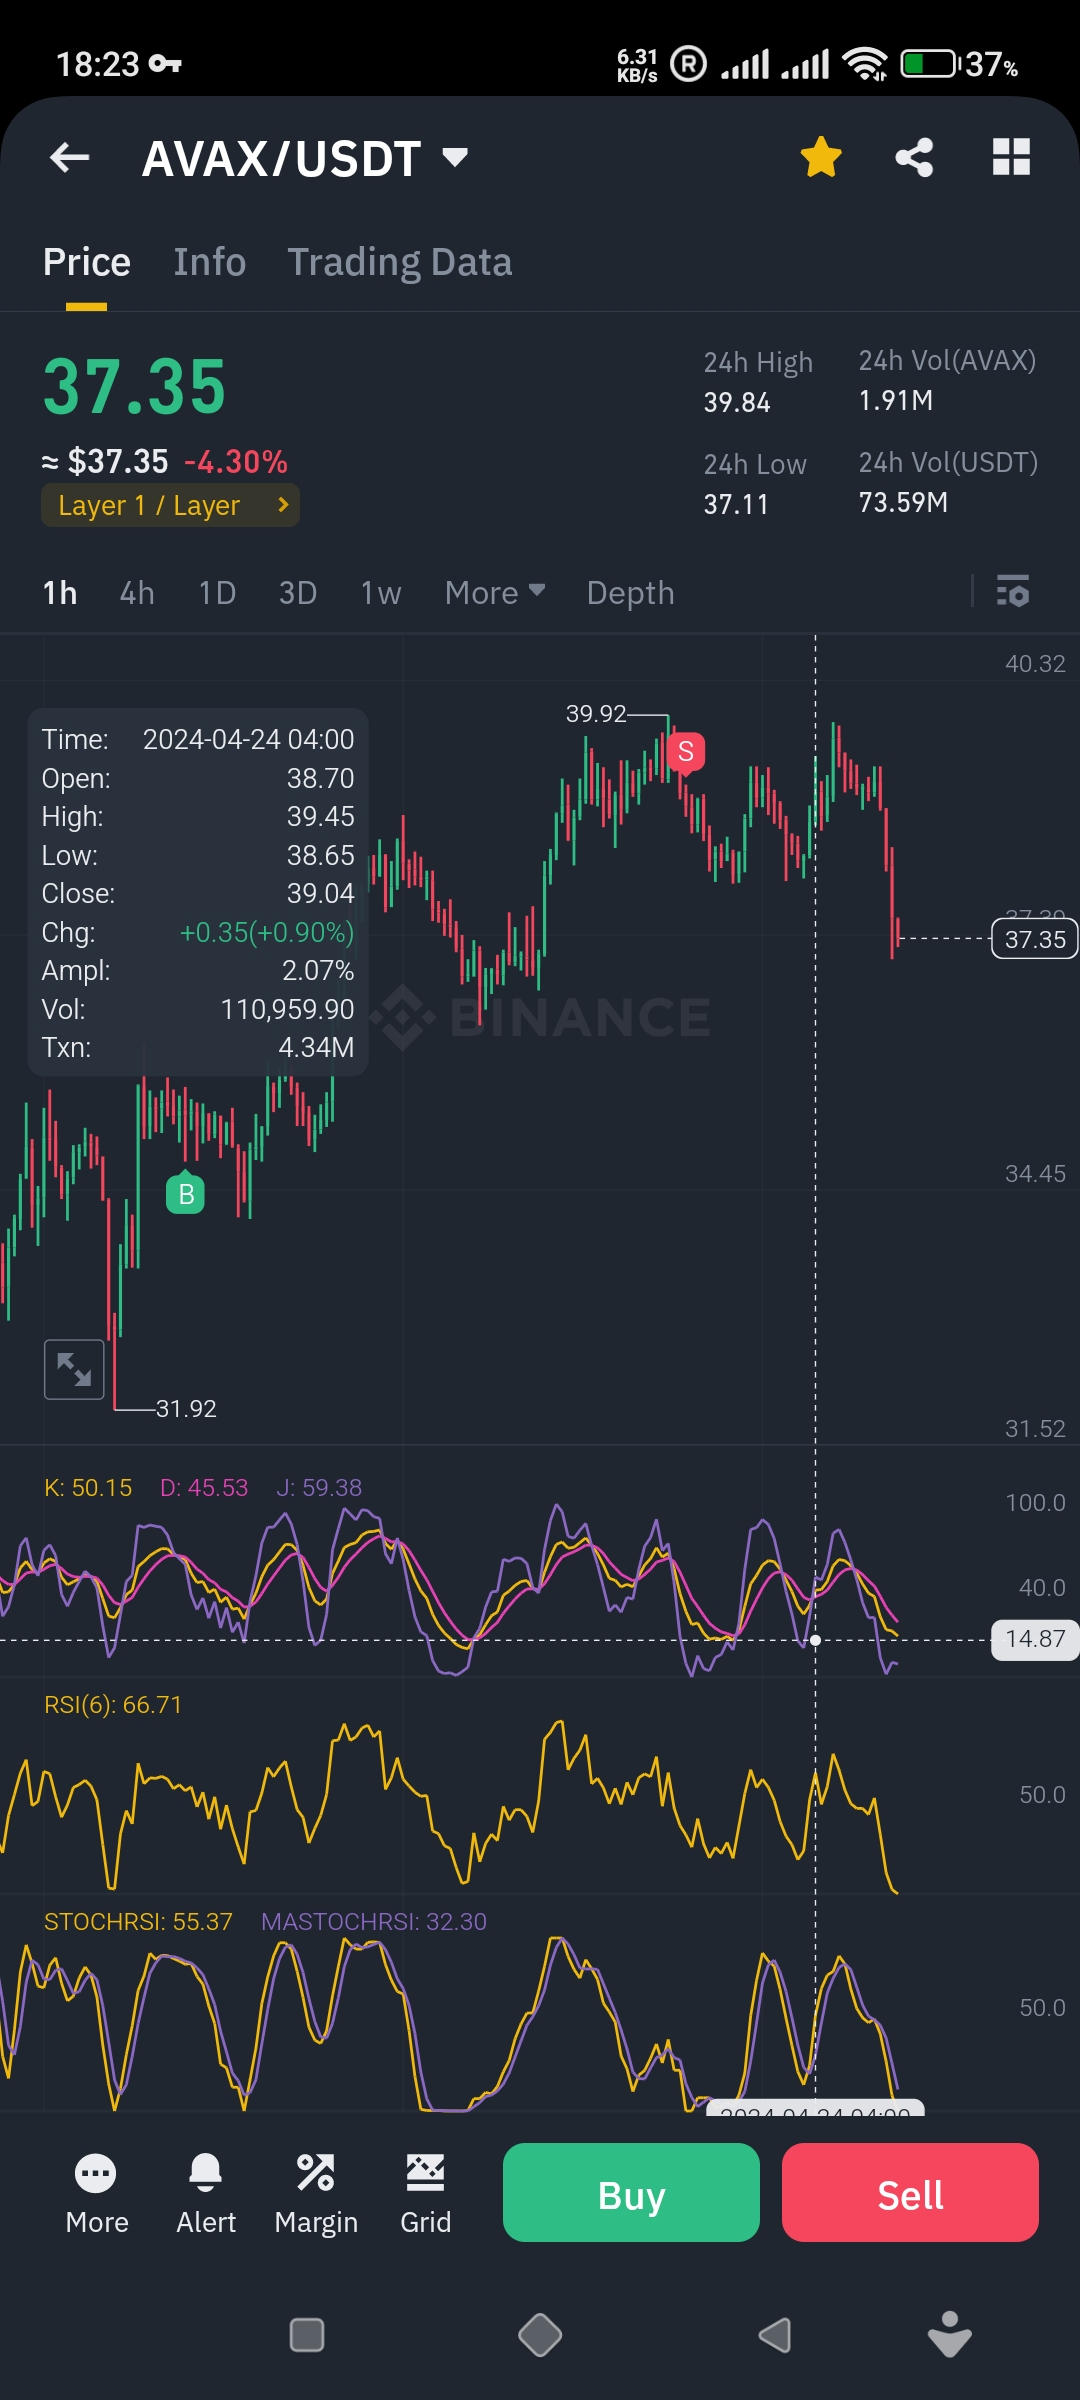The height and width of the screenshot is (2400, 1080).
Task: Switch to the Trading Data tab
Action: [x=400, y=262]
